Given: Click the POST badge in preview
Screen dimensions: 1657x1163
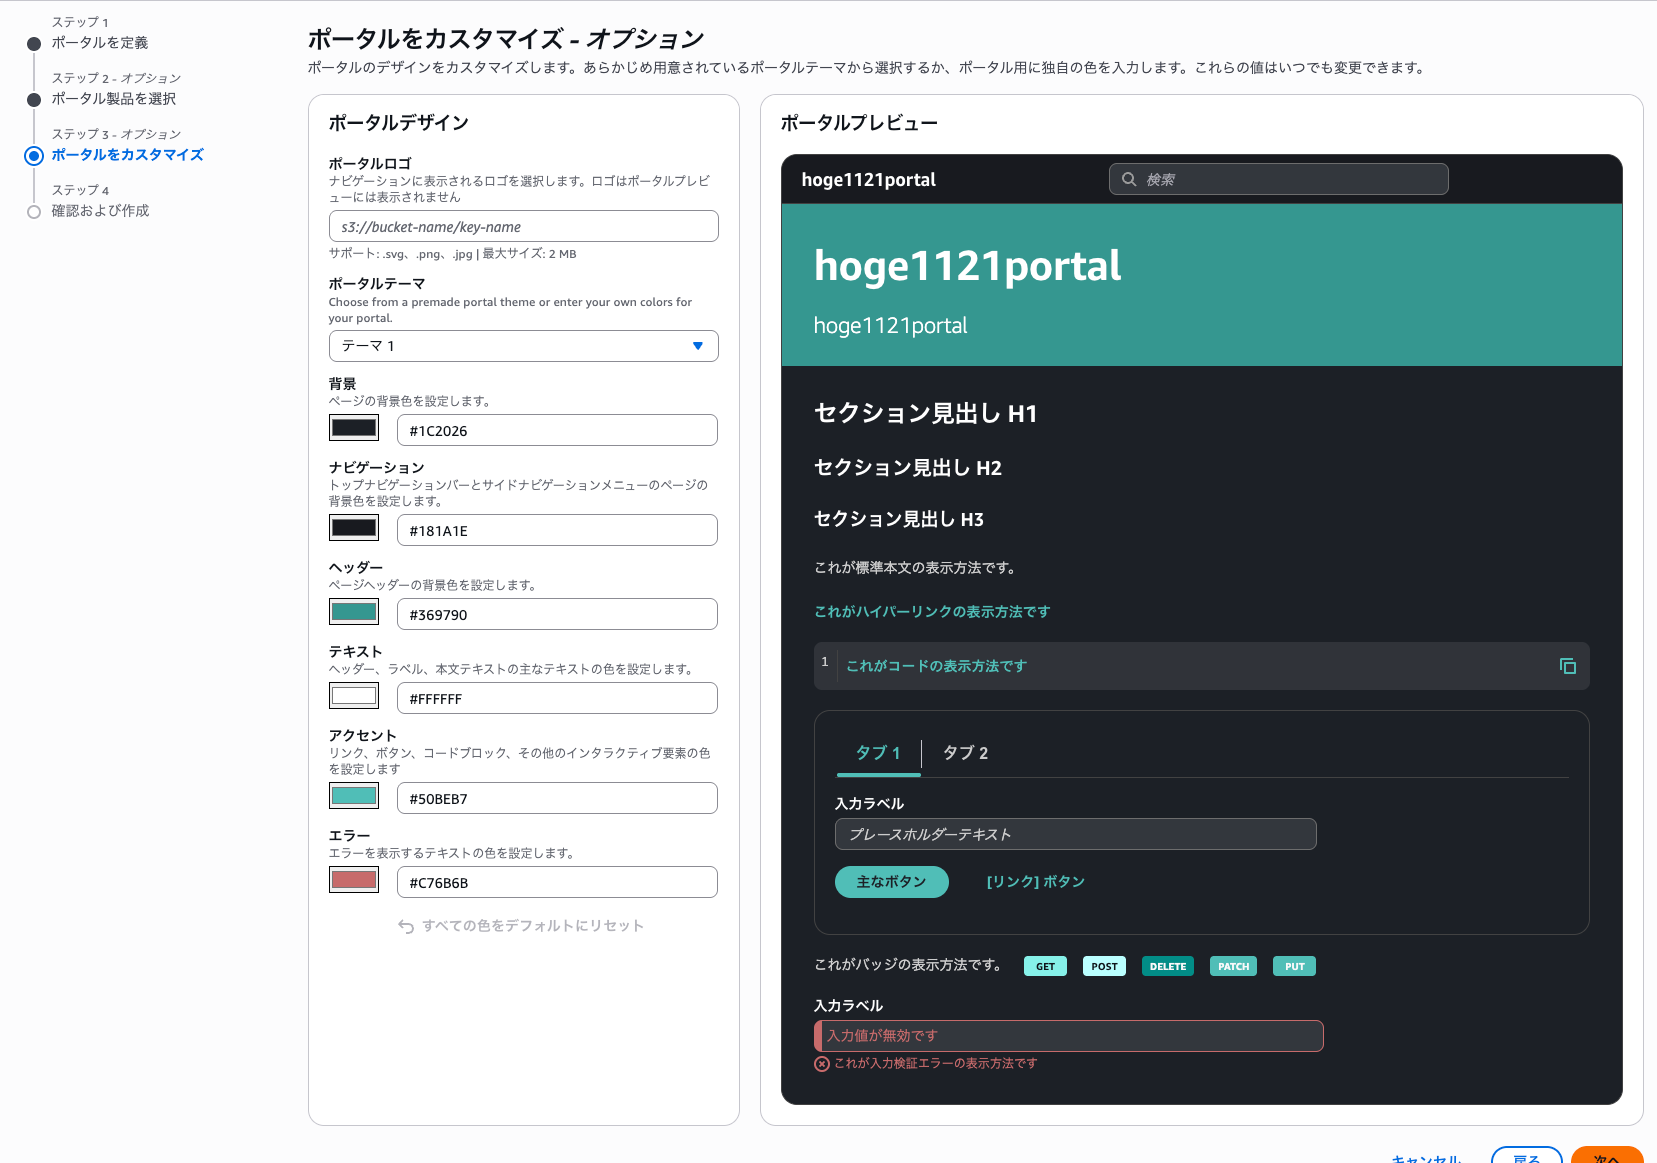Looking at the screenshot, I should click(x=1104, y=966).
